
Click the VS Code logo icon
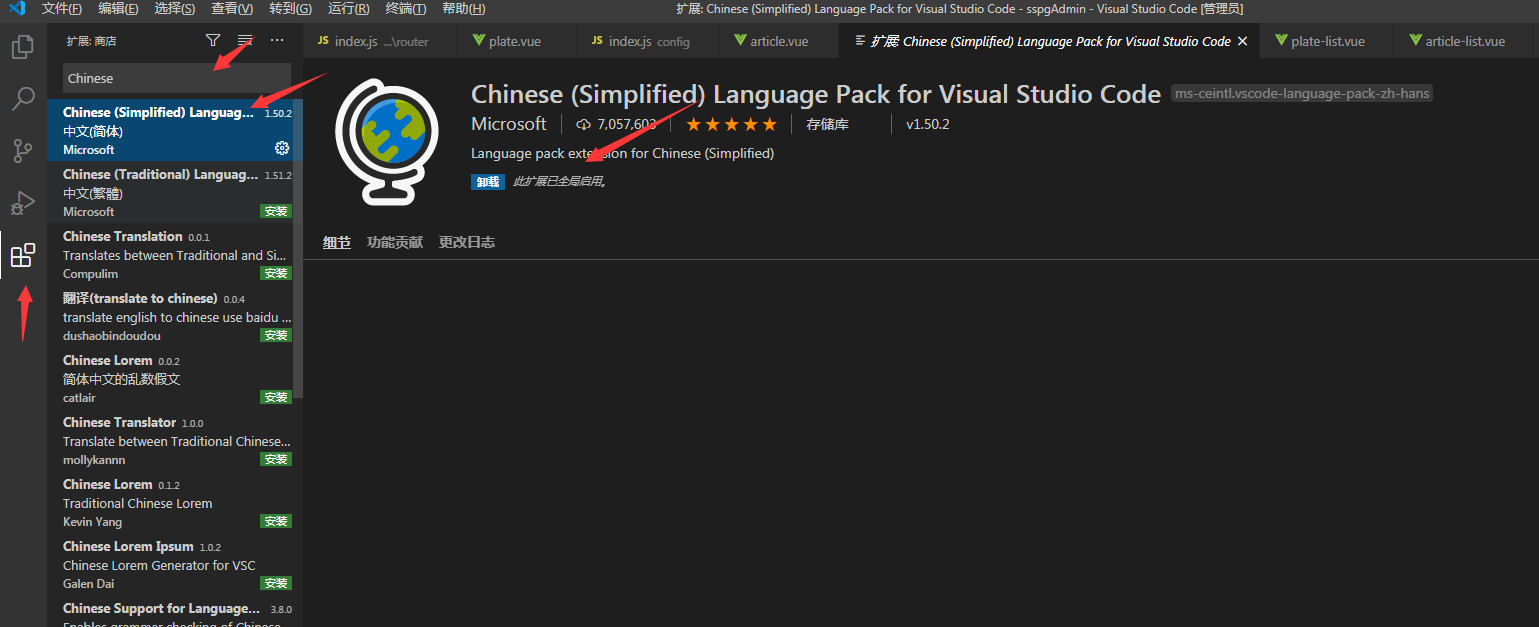(16, 9)
